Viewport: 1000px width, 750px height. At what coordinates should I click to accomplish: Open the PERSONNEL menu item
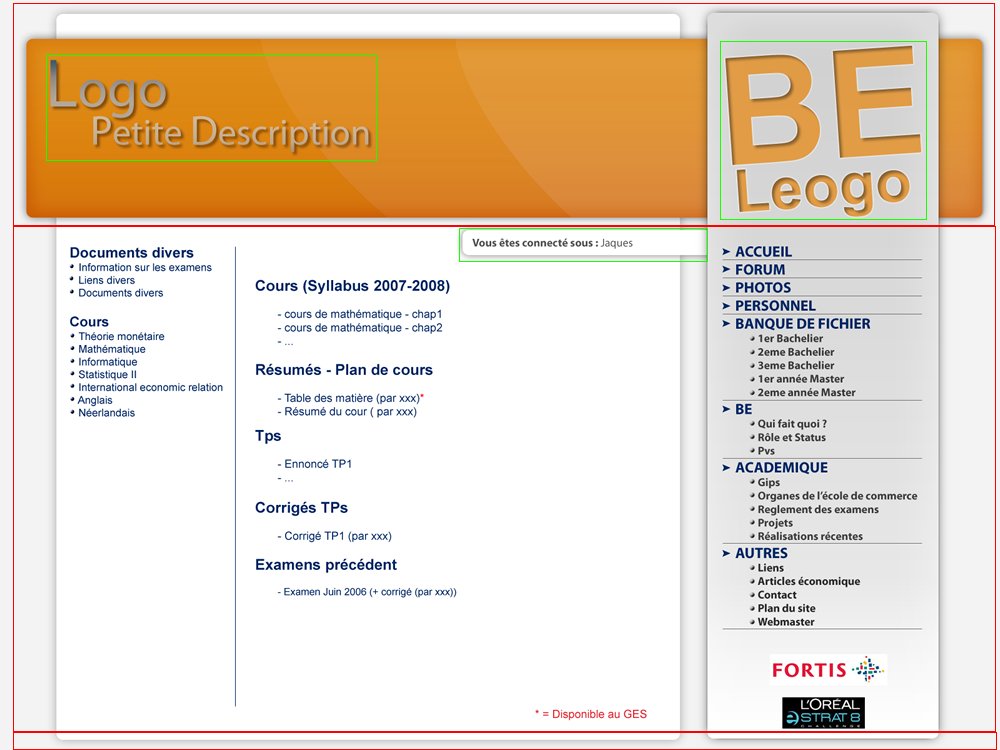[x=776, y=306]
